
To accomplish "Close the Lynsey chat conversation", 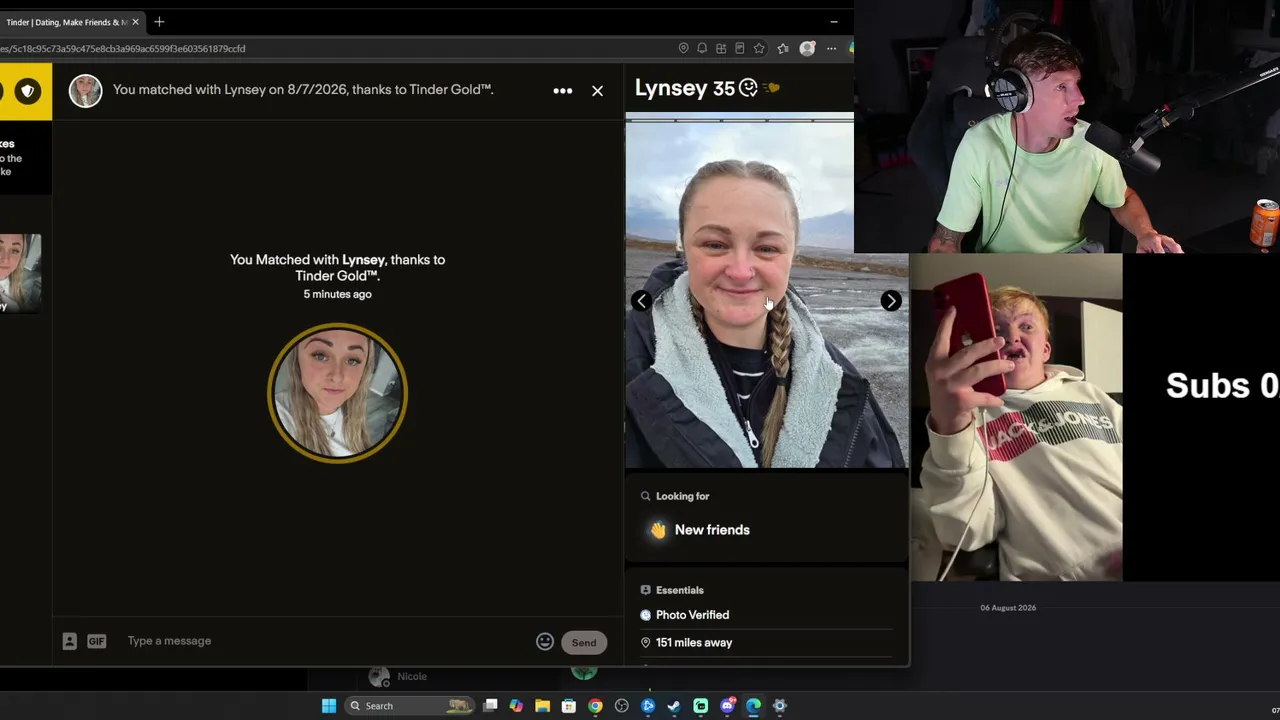I will pyautogui.click(x=597, y=91).
